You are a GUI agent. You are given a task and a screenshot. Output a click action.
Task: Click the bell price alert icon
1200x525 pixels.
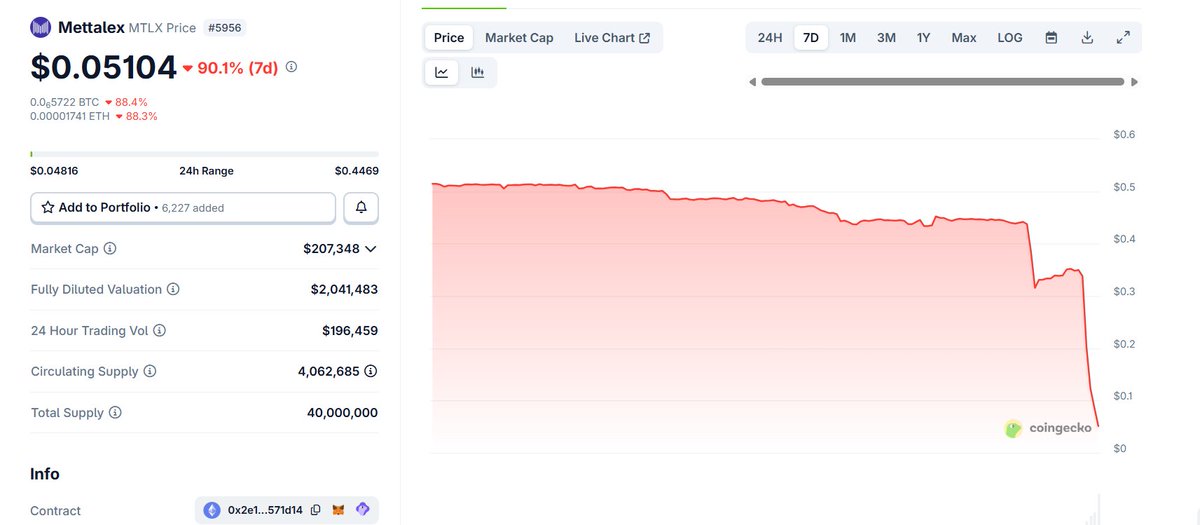pos(361,208)
